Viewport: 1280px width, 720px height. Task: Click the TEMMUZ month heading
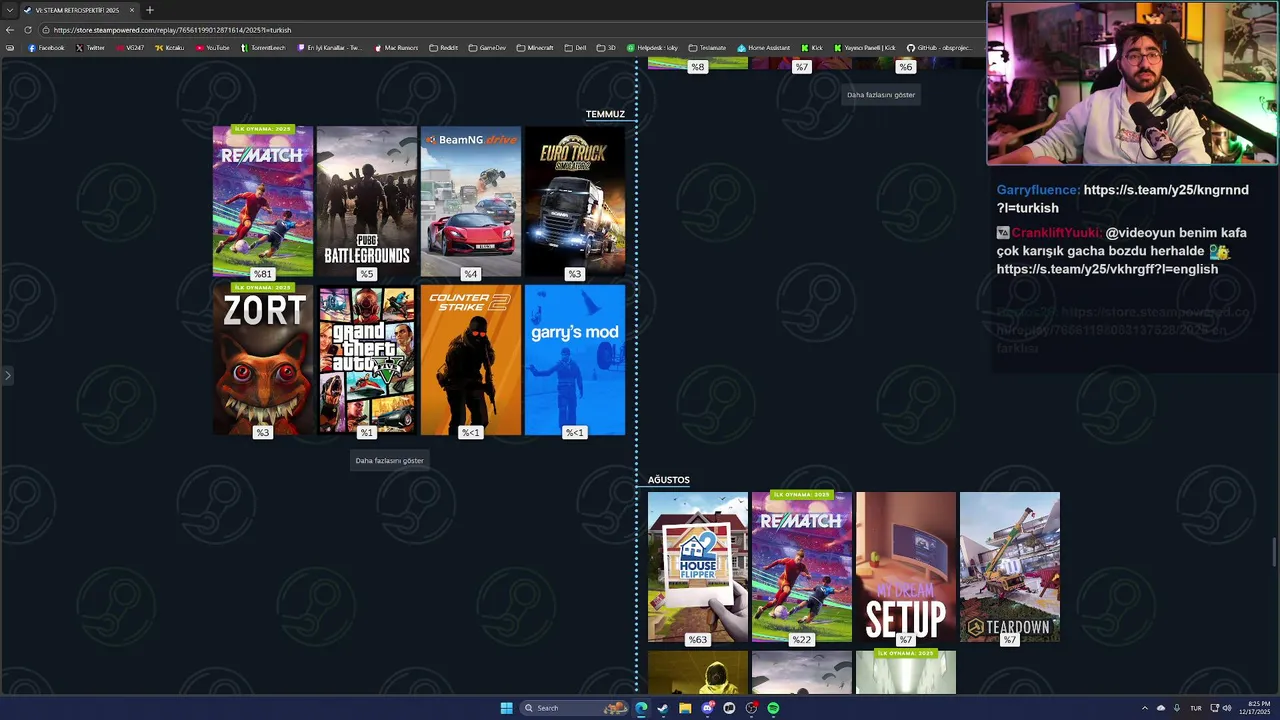pyautogui.click(x=605, y=114)
